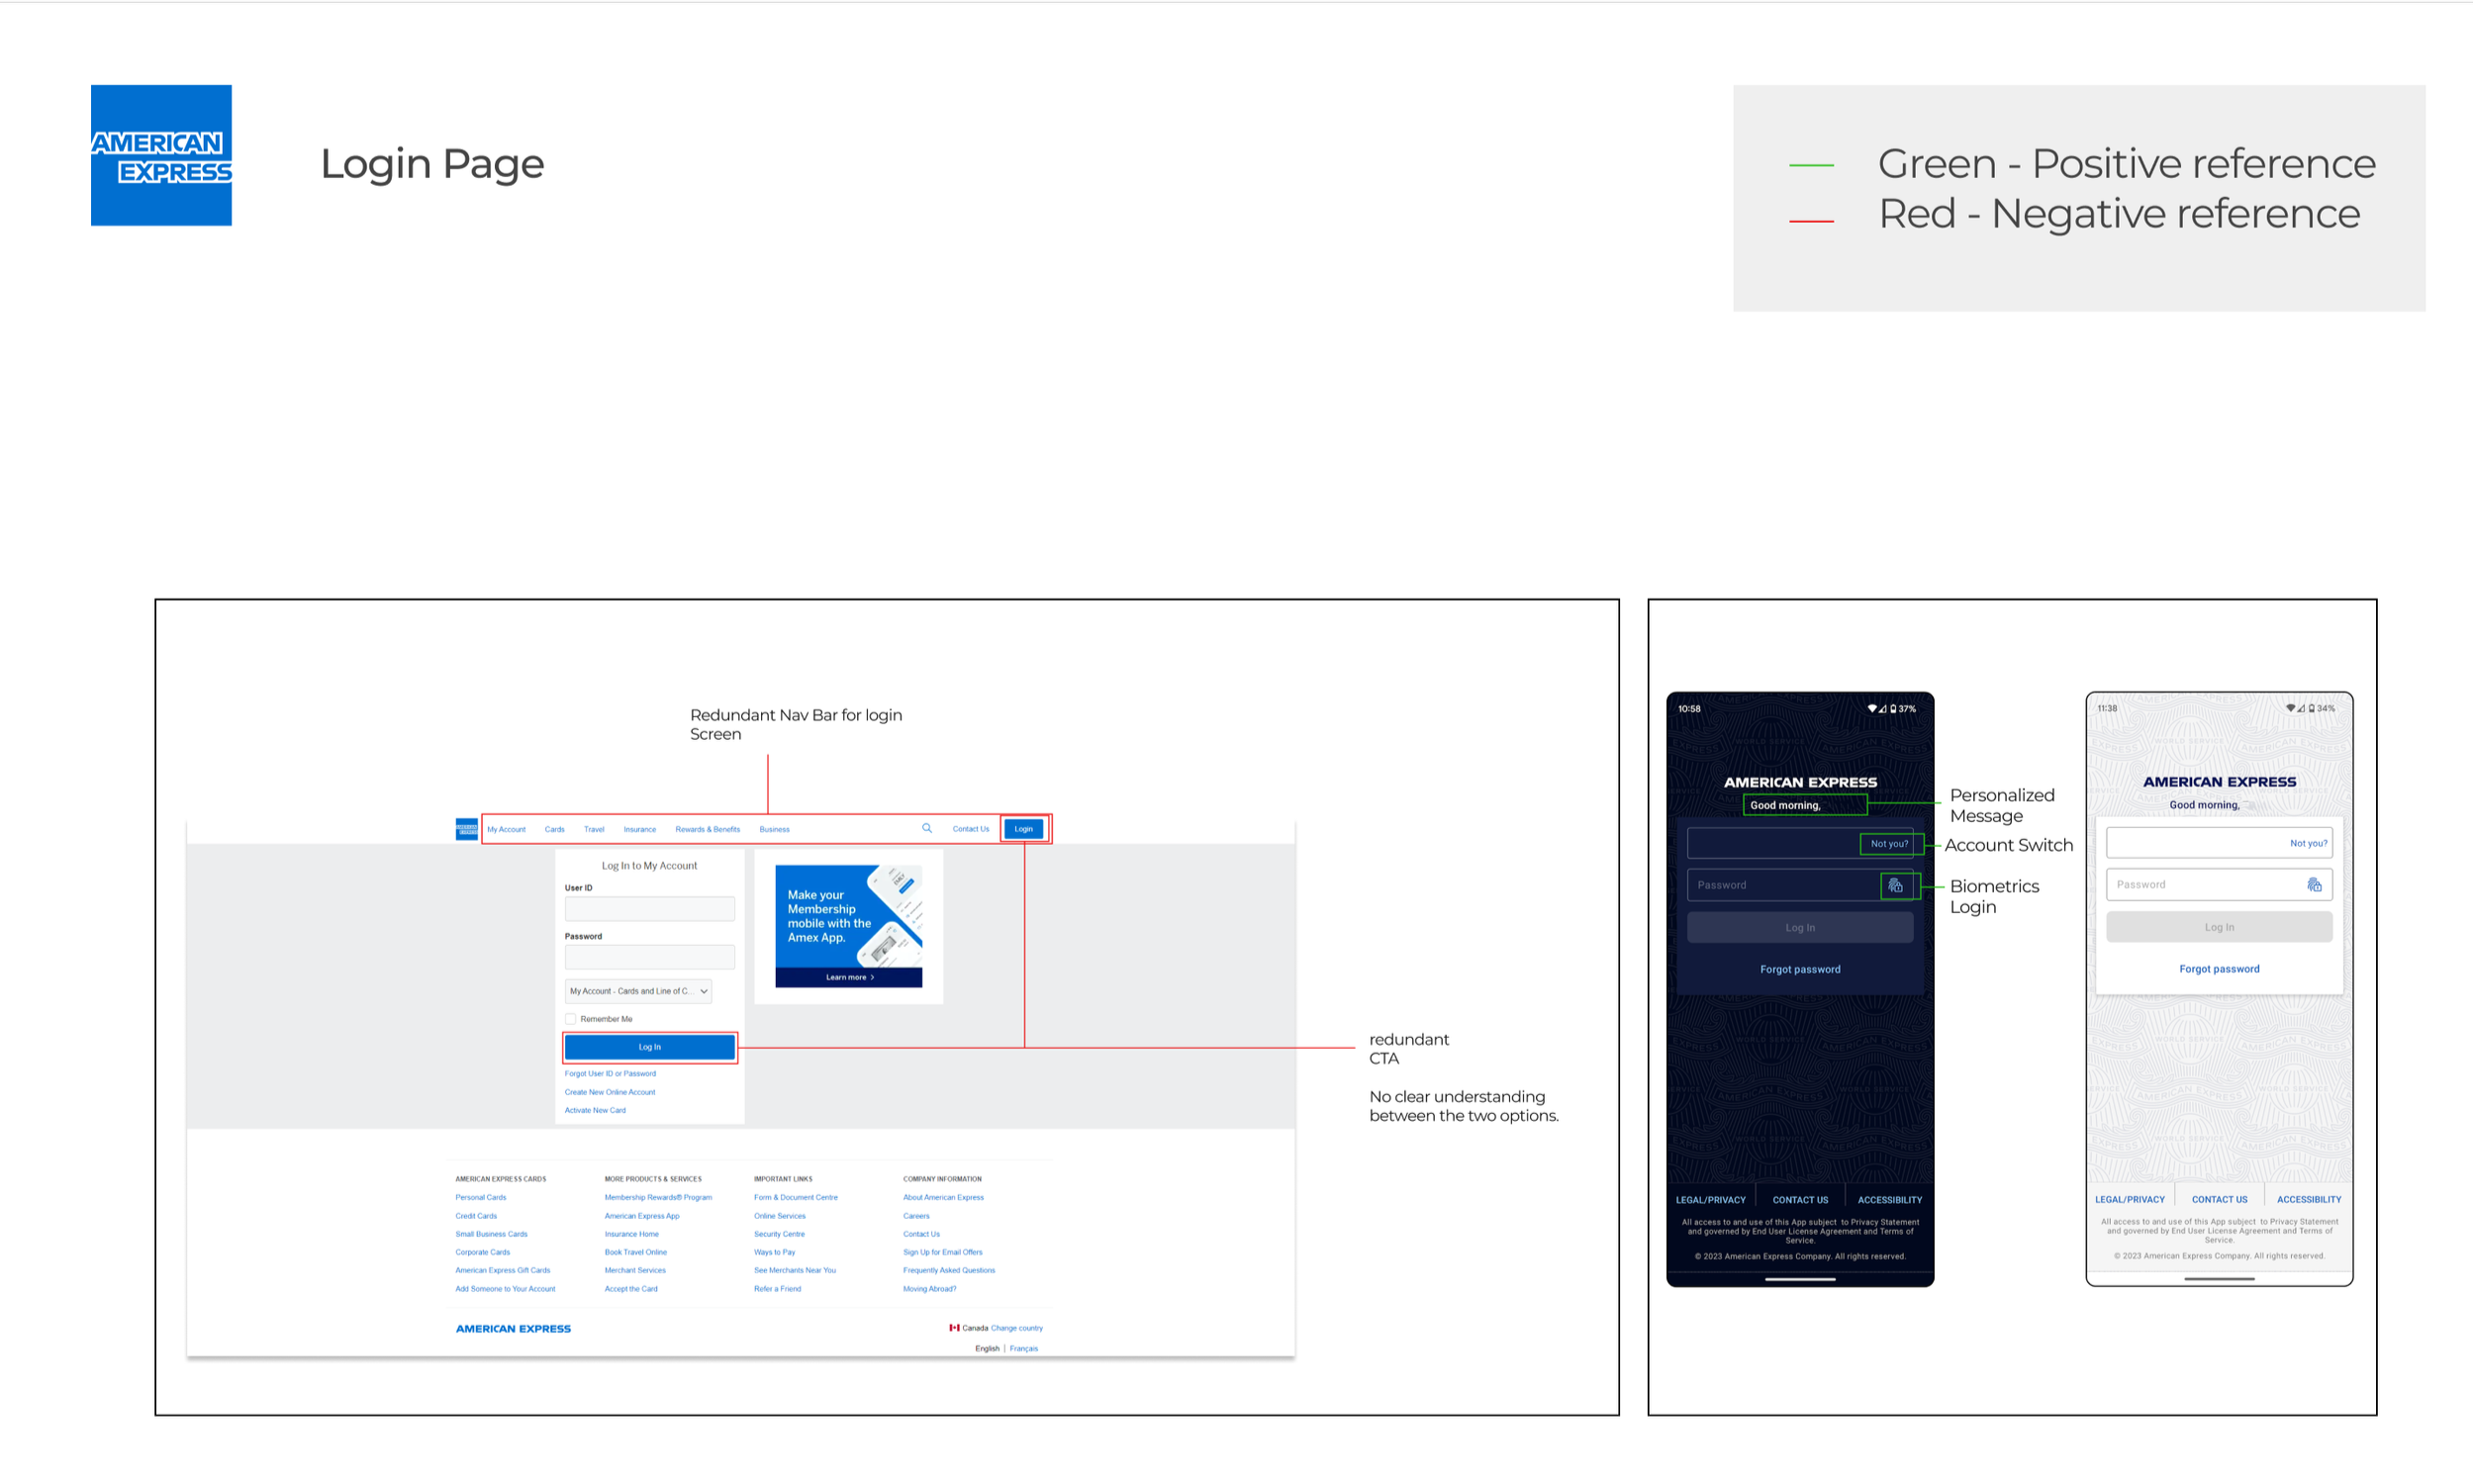Click the search magnifier icon in web nav

(927, 828)
